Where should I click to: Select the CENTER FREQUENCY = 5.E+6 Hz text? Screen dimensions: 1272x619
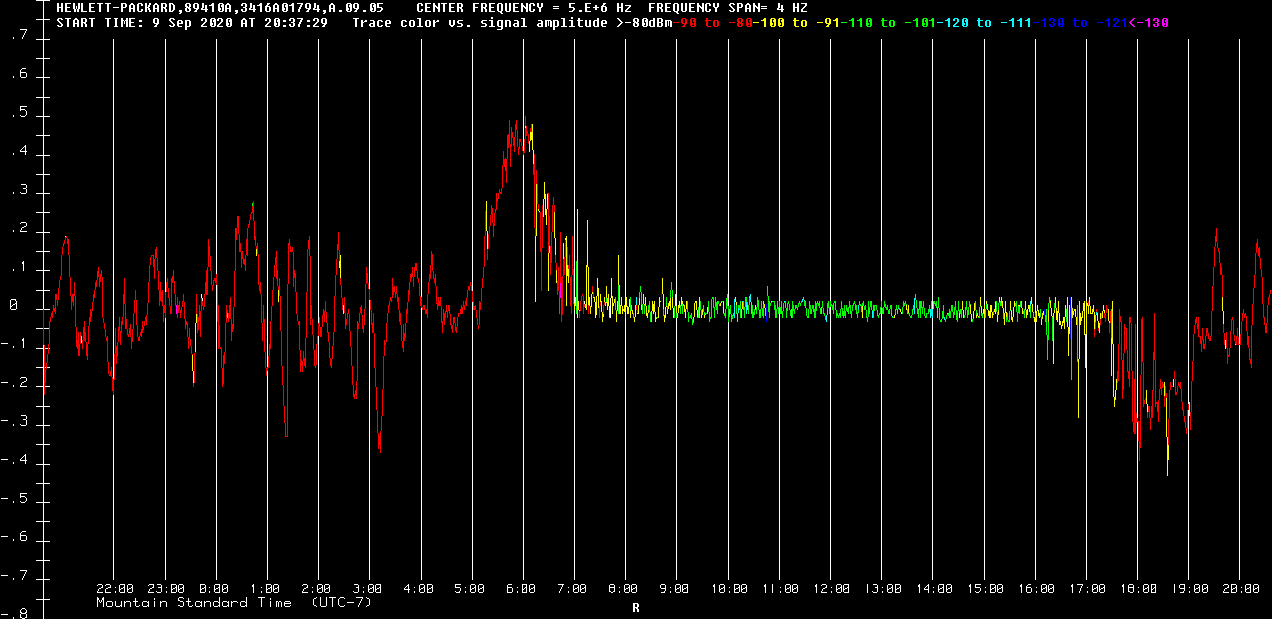523,7
